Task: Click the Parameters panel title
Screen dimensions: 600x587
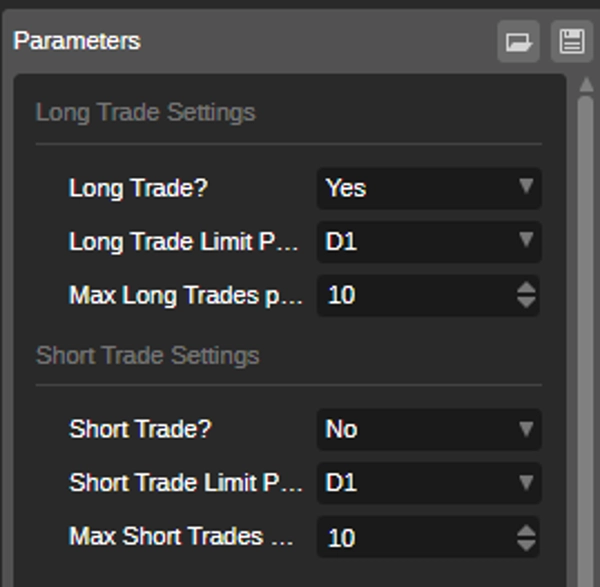Action: pyautogui.click(x=77, y=41)
